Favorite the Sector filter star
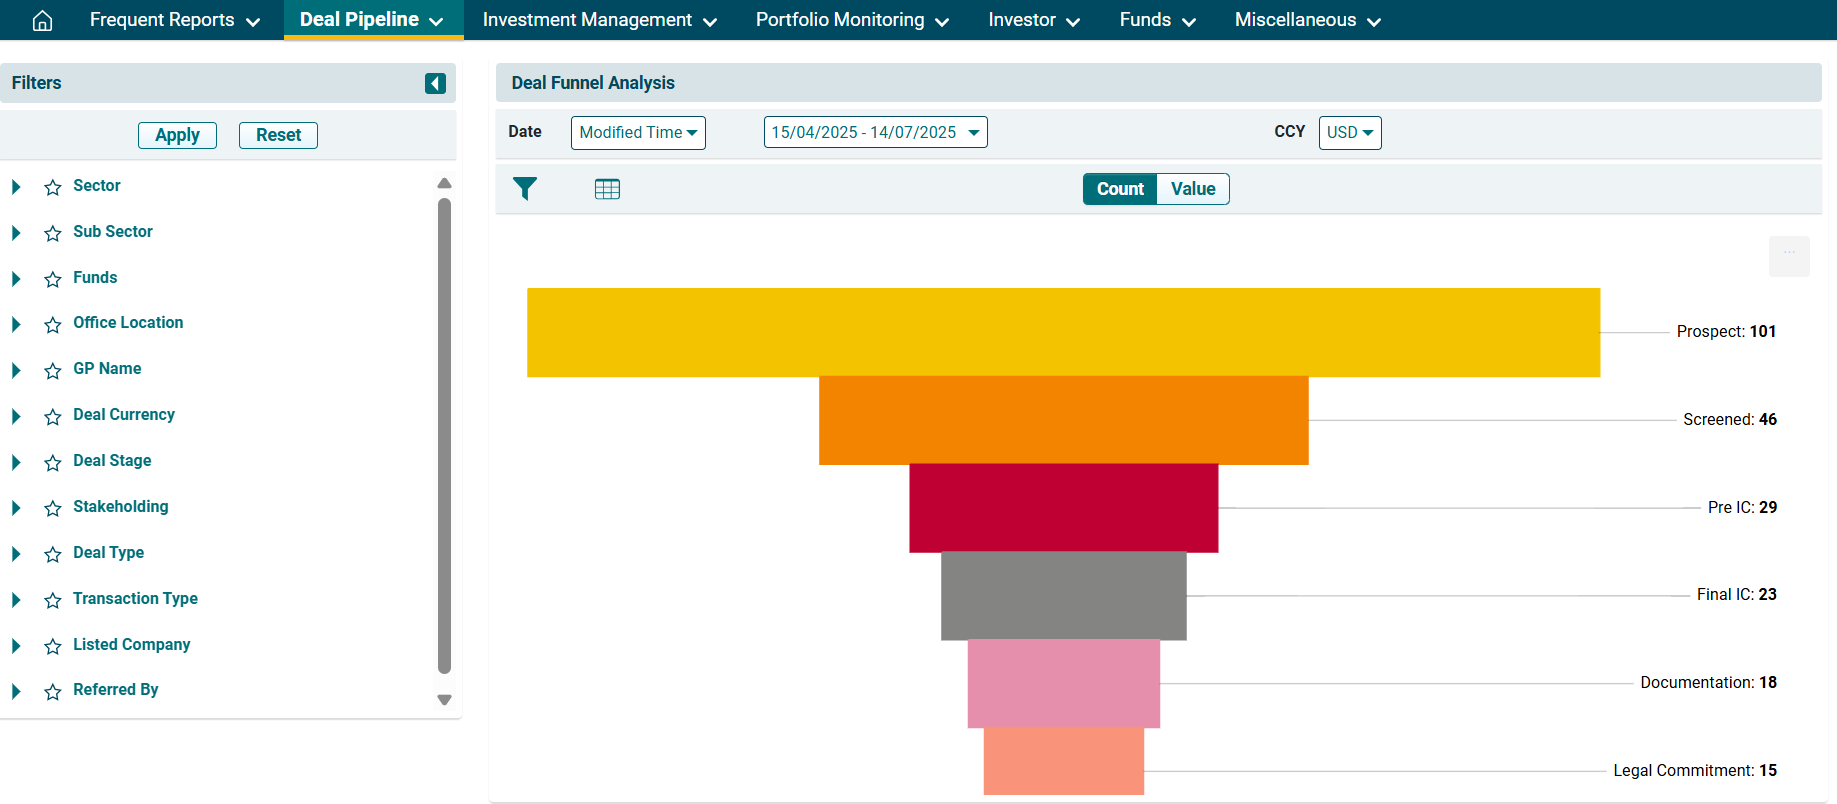Viewport: 1837px width, 804px height. tap(53, 187)
